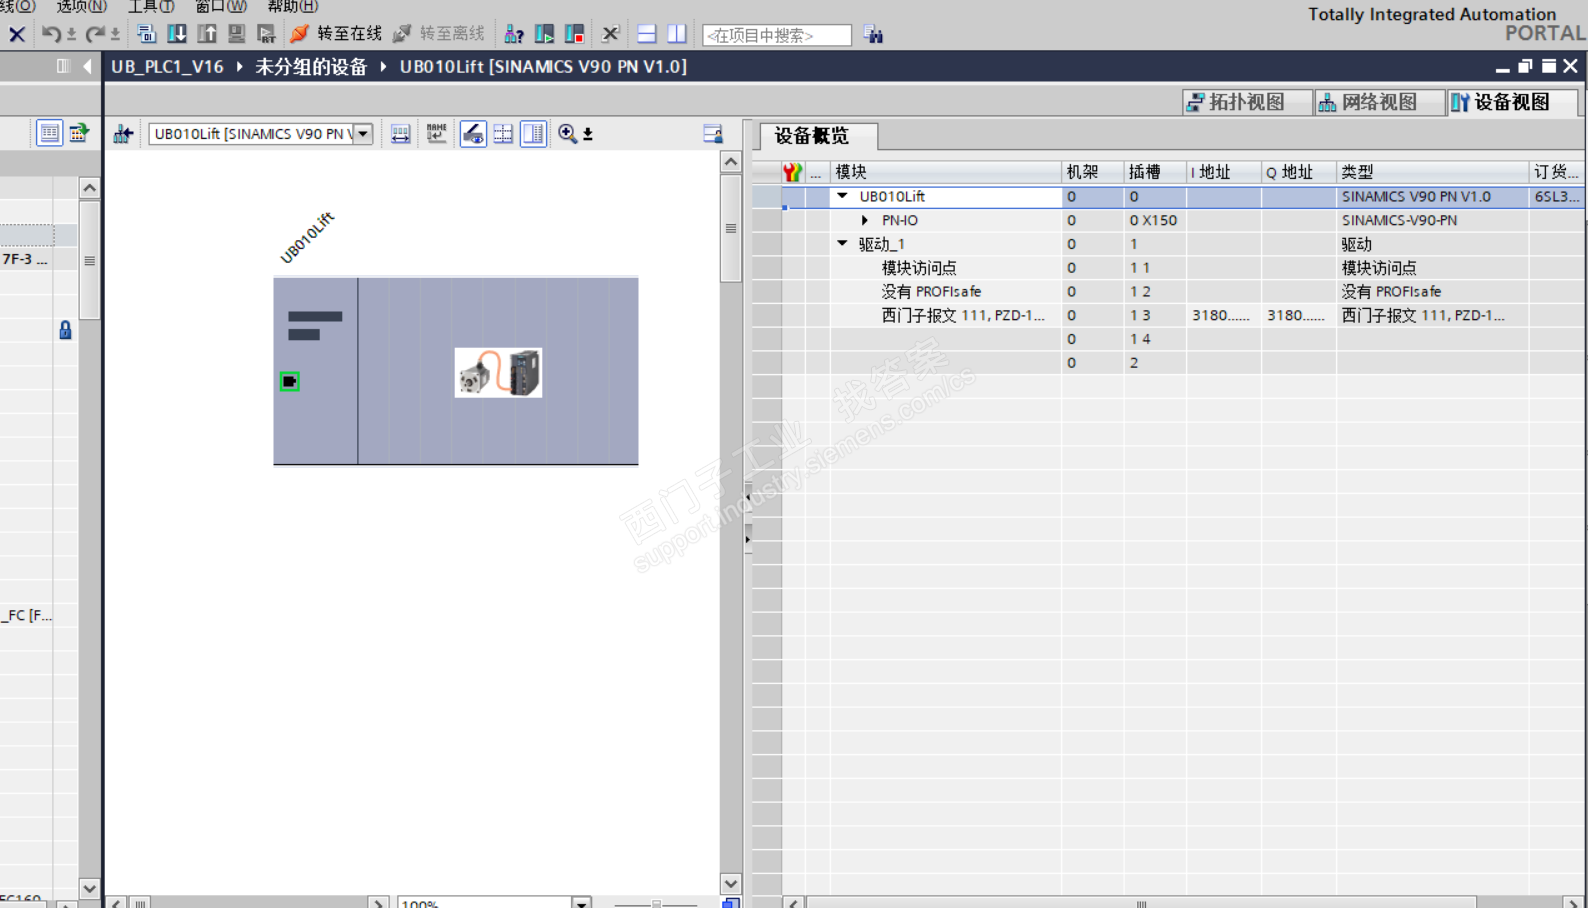Screen dimensions: 1588x908
Task: Open the 工具(T) menu
Action: pyautogui.click(x=151, y=6)
